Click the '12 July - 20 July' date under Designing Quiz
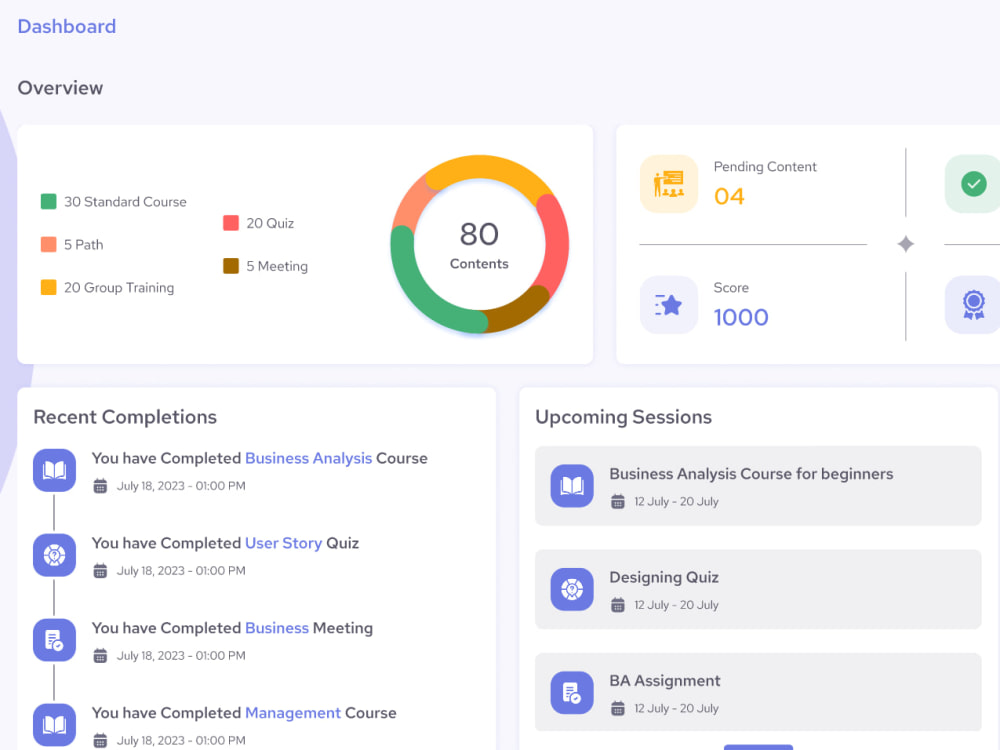The width and height of the screenshot is (1000, 750). click(x=676, y=605)
